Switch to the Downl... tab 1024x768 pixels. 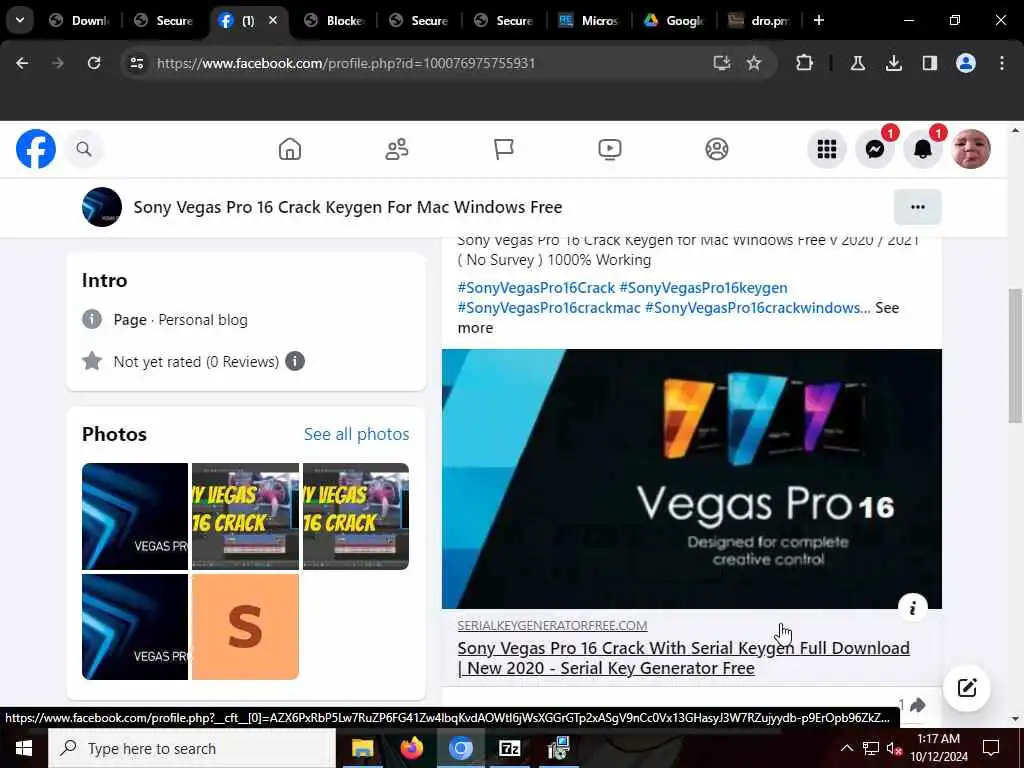(80, 21)
